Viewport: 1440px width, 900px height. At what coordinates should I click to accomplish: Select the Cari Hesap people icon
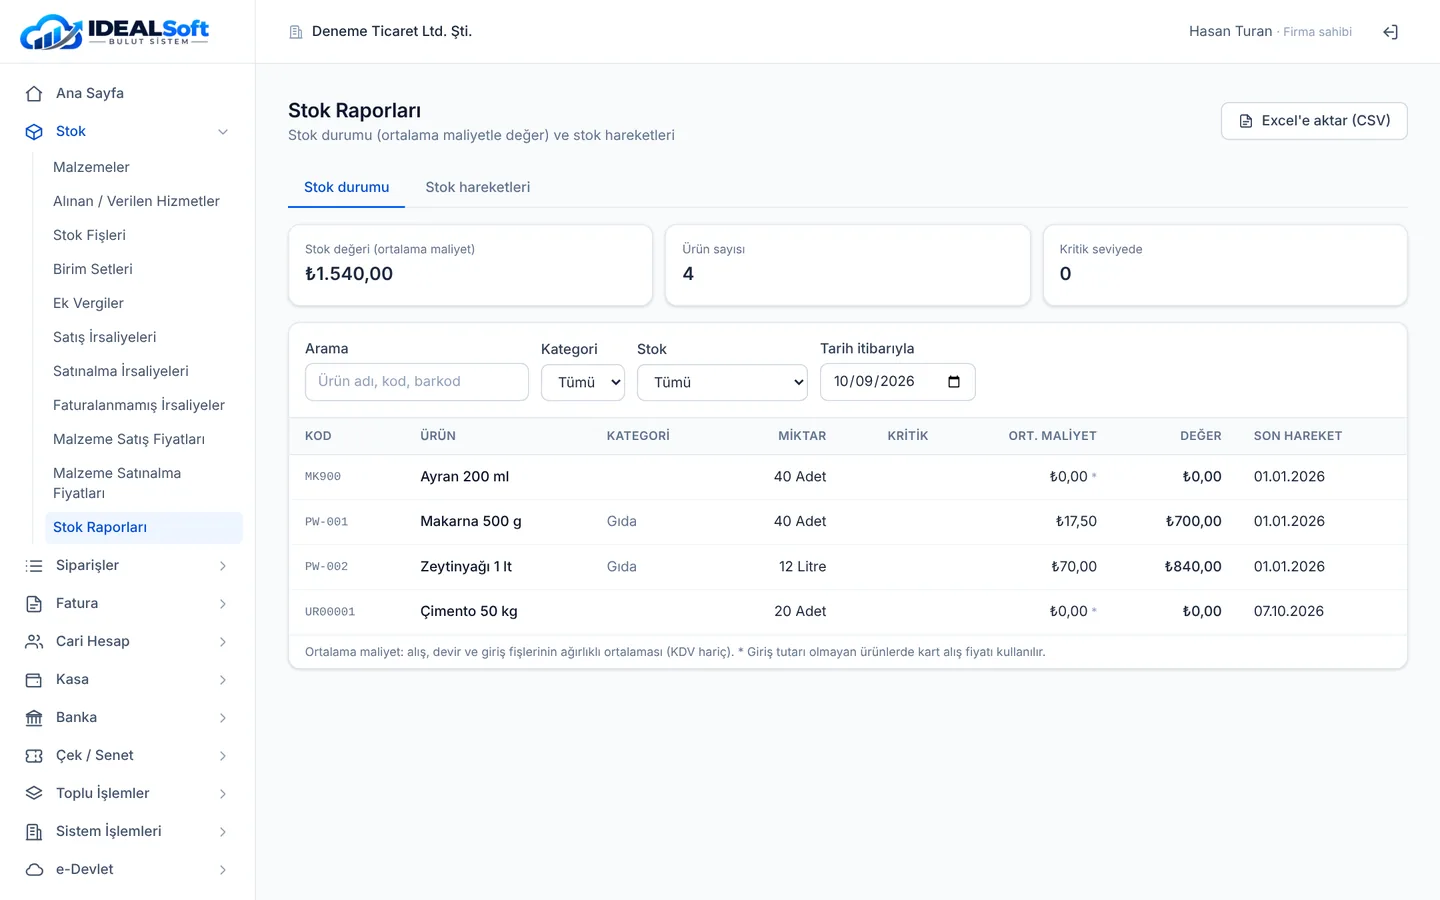[x=34, y=642]
